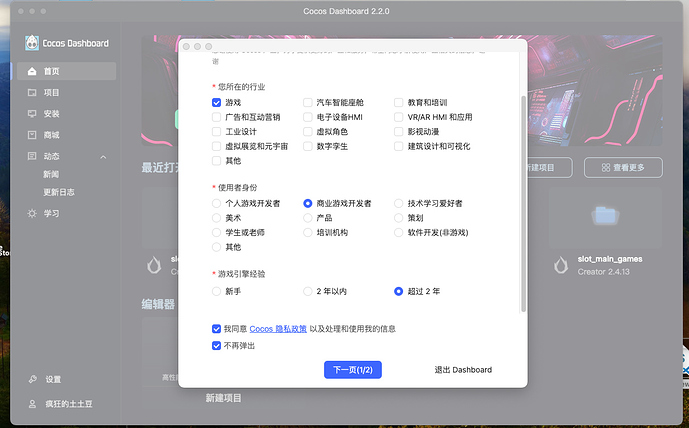
Task: Open the 安装 install sidebar item
Action: click(66, 114)
